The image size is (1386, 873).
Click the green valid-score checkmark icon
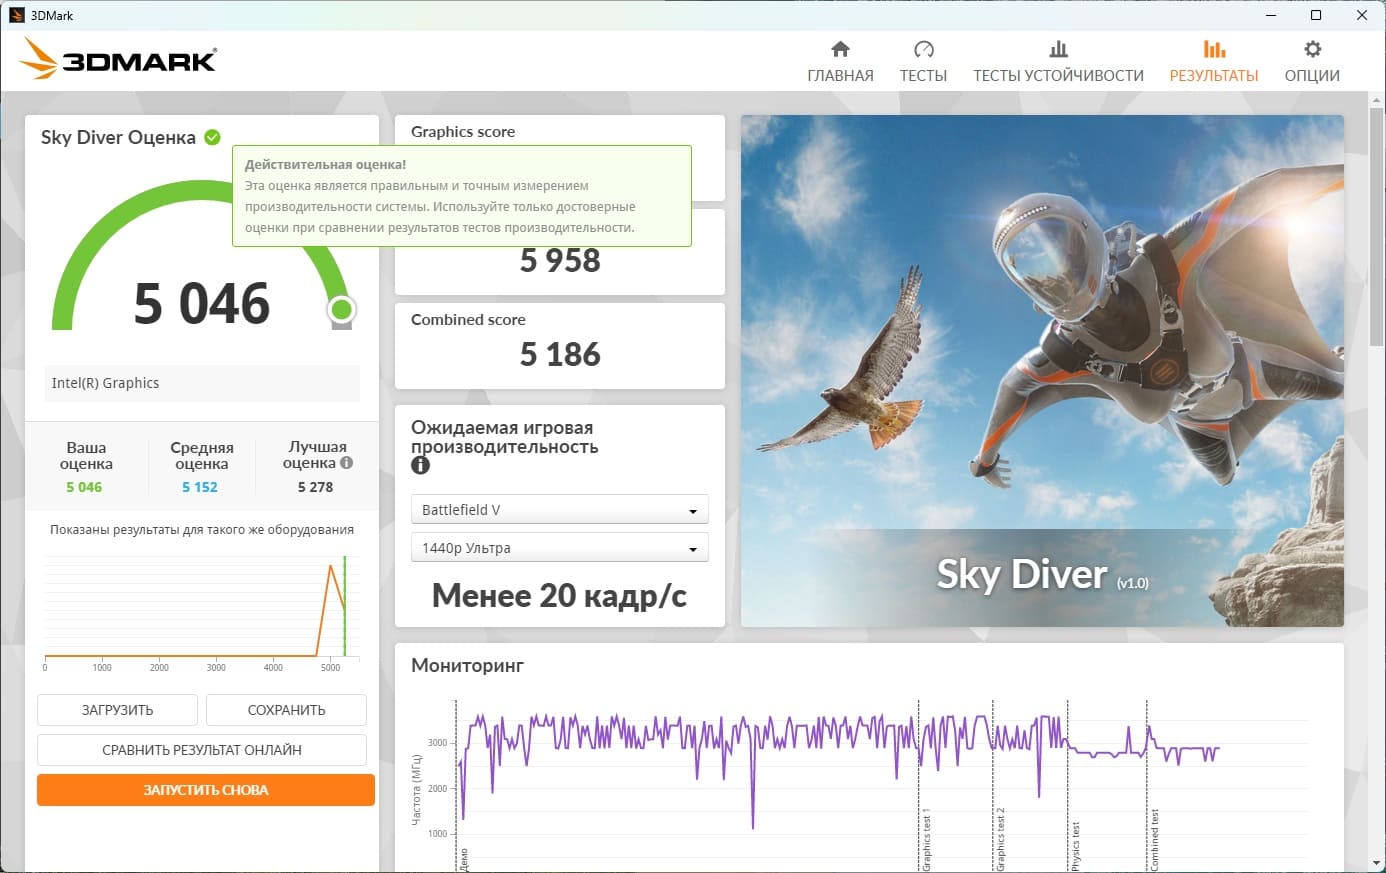pyautogui.click(x=212, y=137)
